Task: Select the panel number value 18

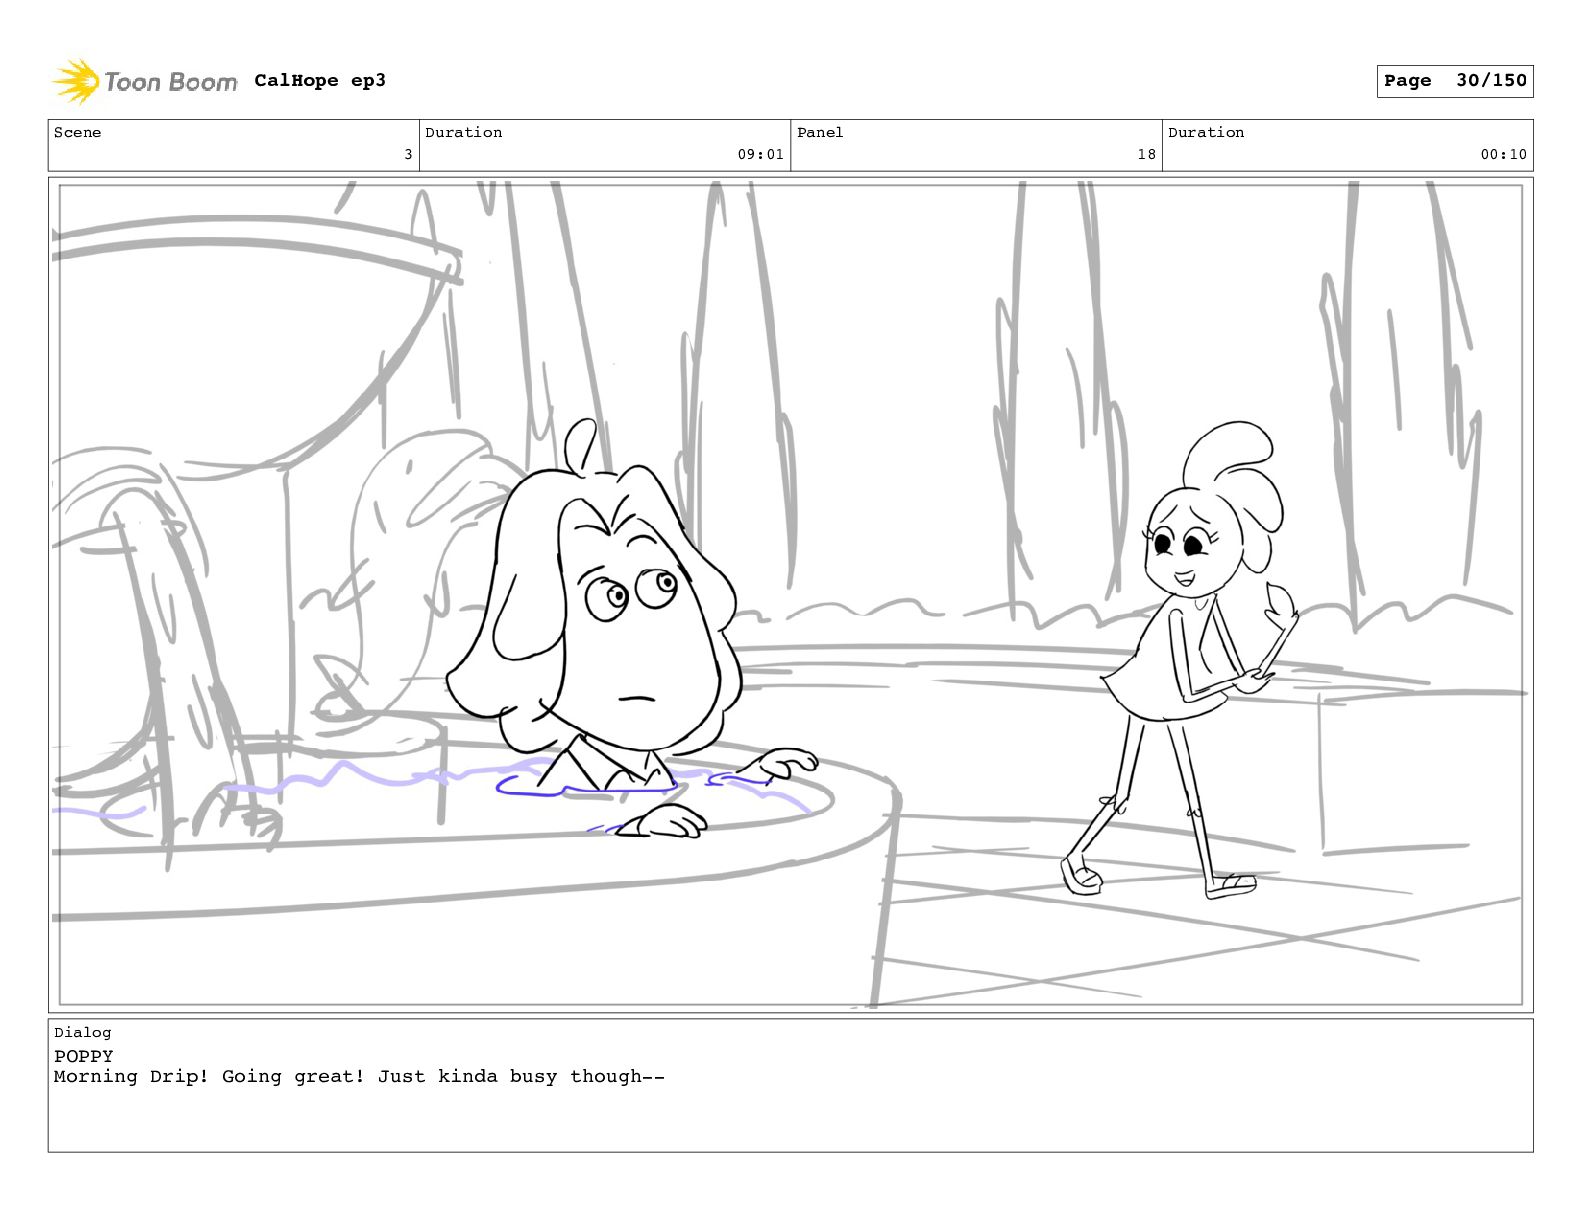Action: coord(1146,154)
